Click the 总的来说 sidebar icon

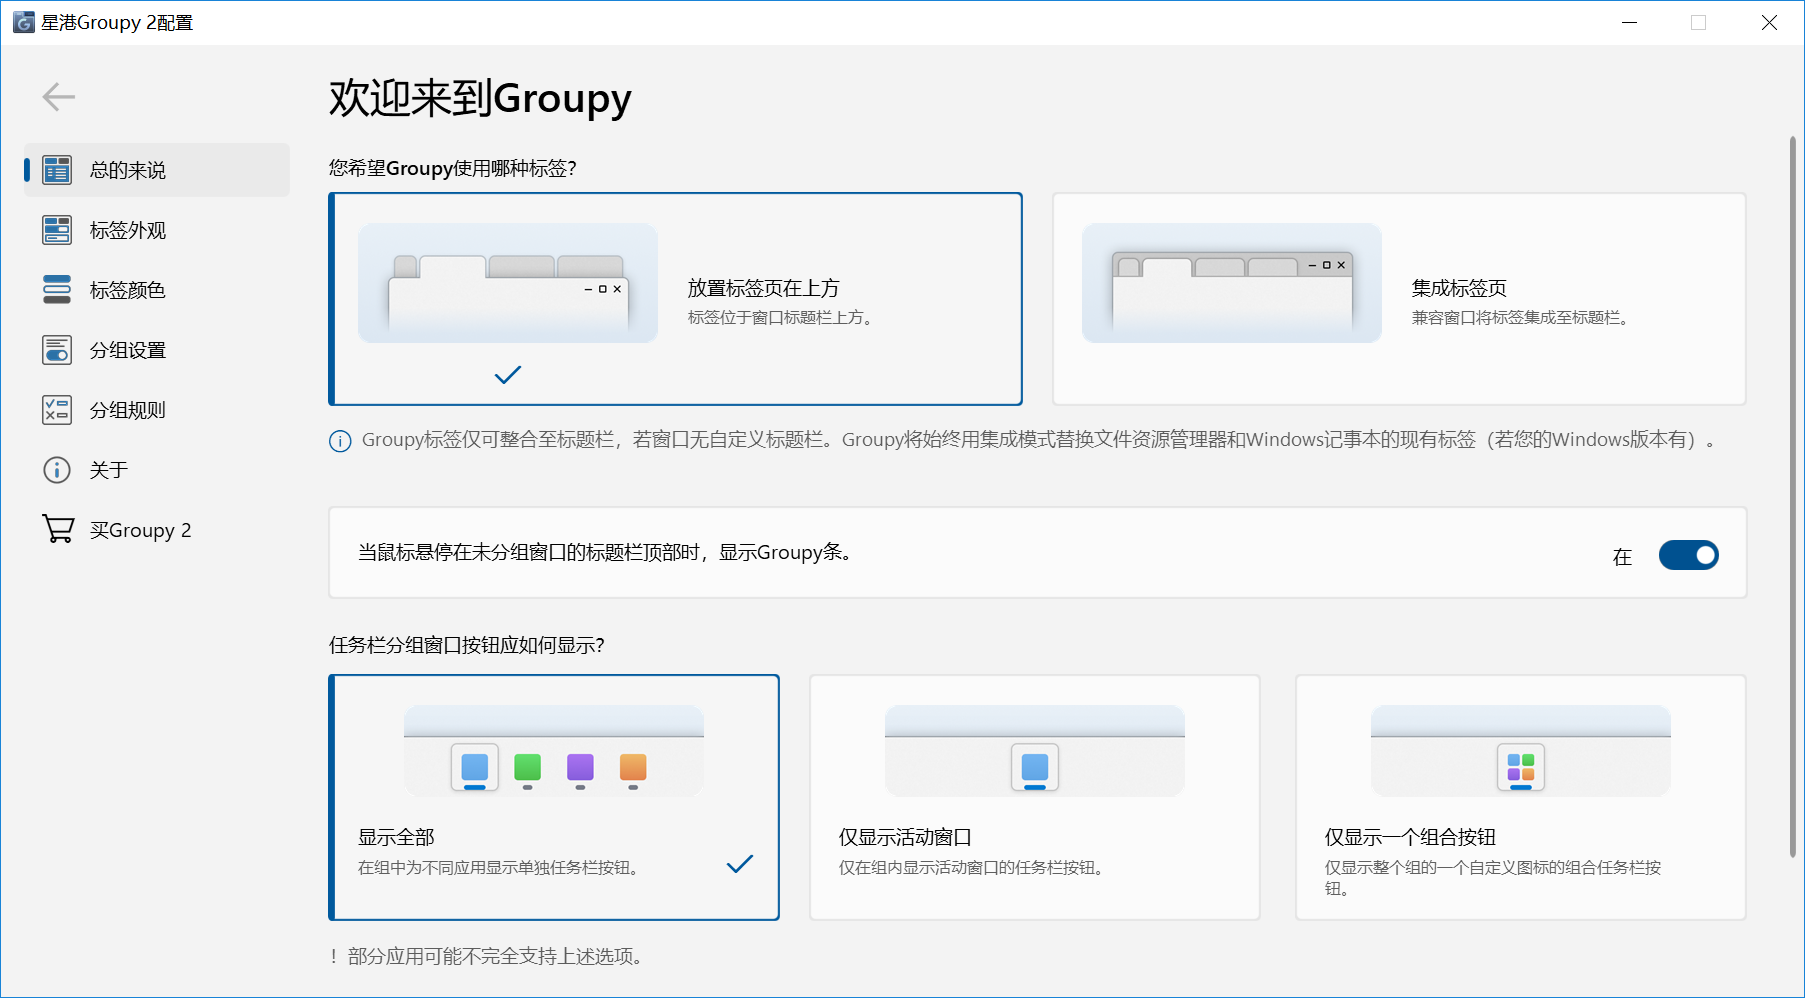click(57, 170)
